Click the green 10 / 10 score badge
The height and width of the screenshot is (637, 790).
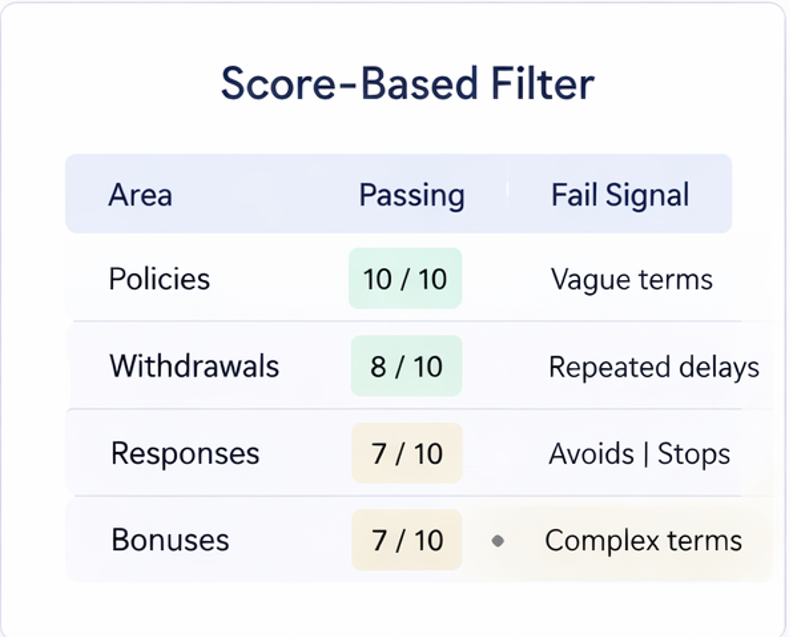tap(405, 278)
